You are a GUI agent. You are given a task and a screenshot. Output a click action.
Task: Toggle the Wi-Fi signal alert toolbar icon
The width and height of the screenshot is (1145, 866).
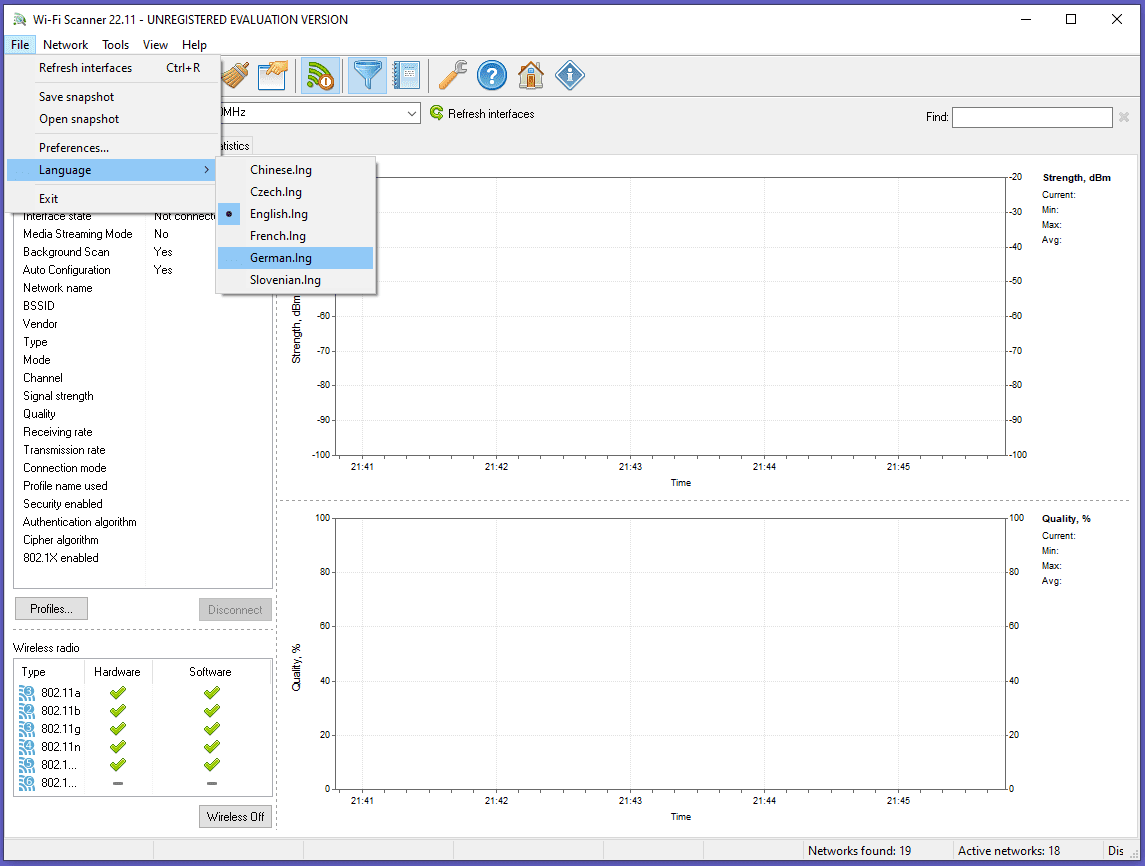pos(320,75)
